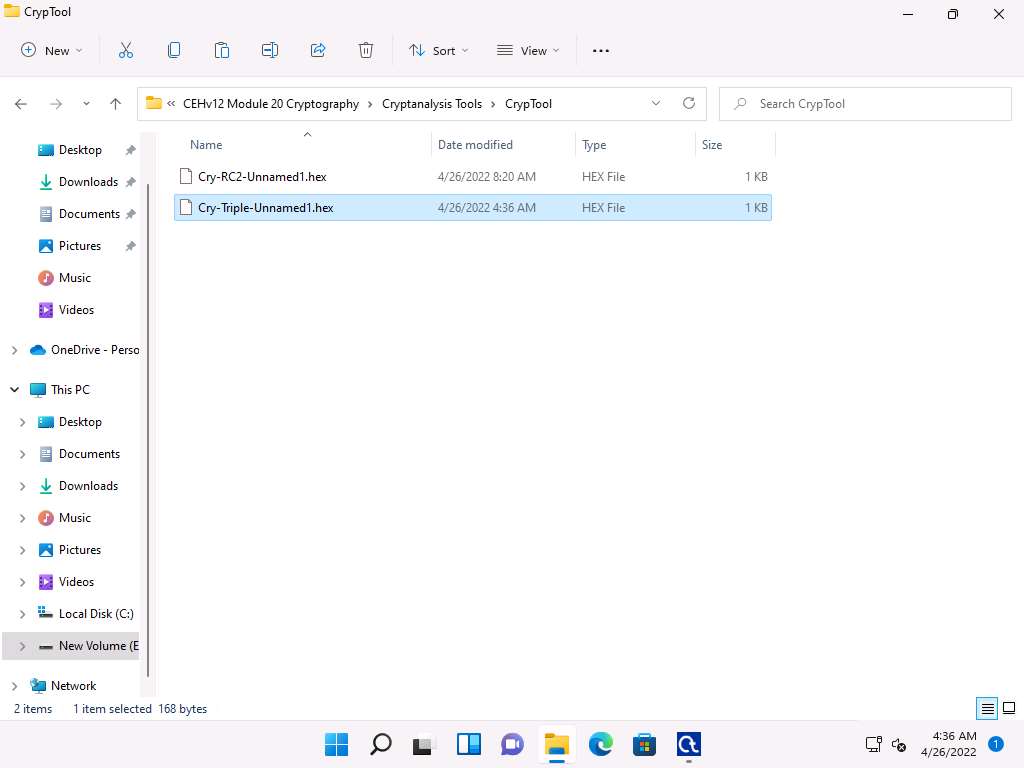Go up one folder level
Screen dimensions: 1024x768
coord(116,103)
